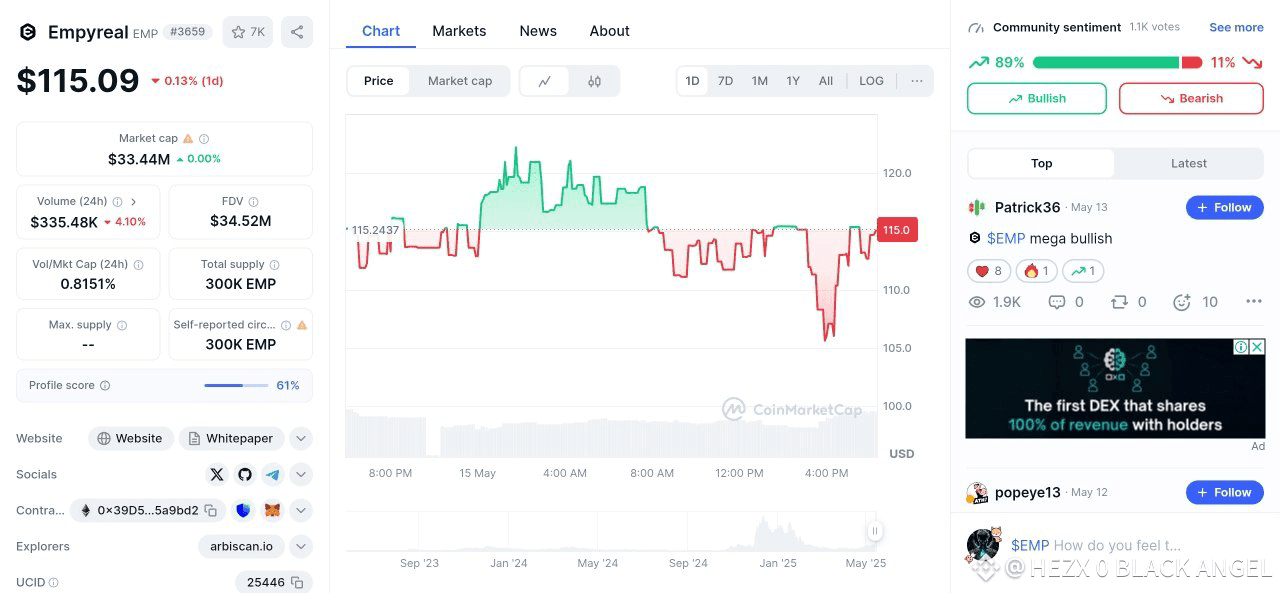
Task: Click the blue shield security icon
Action: pos(243,511)
